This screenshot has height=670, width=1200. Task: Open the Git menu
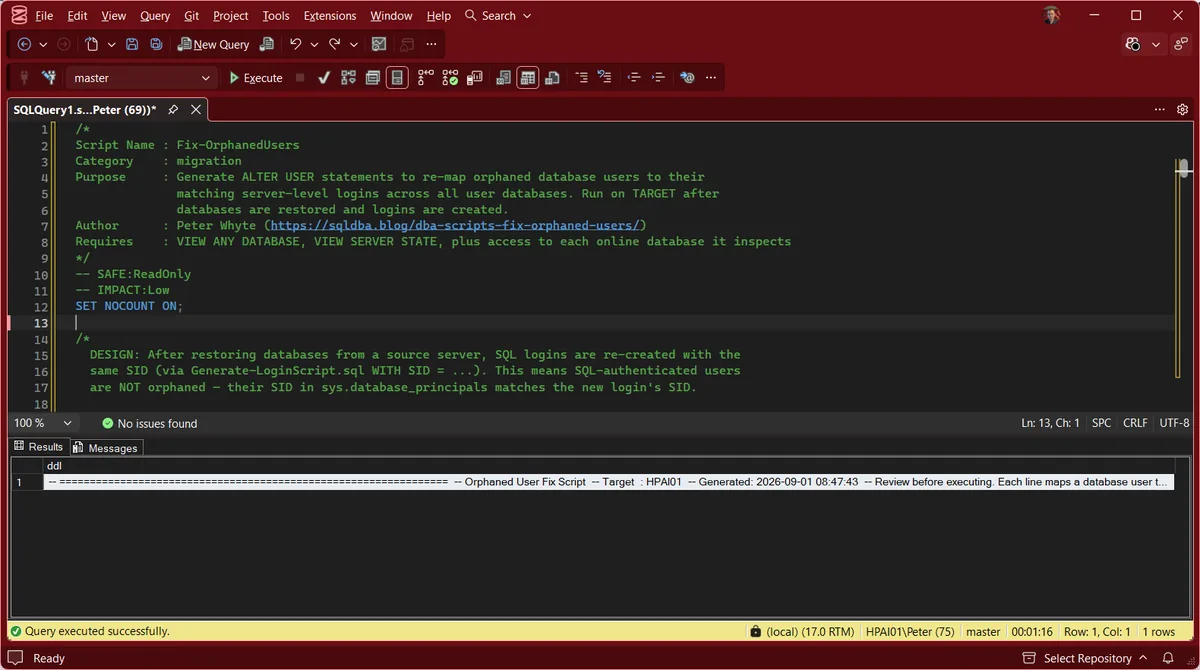[x=191, y=15]
